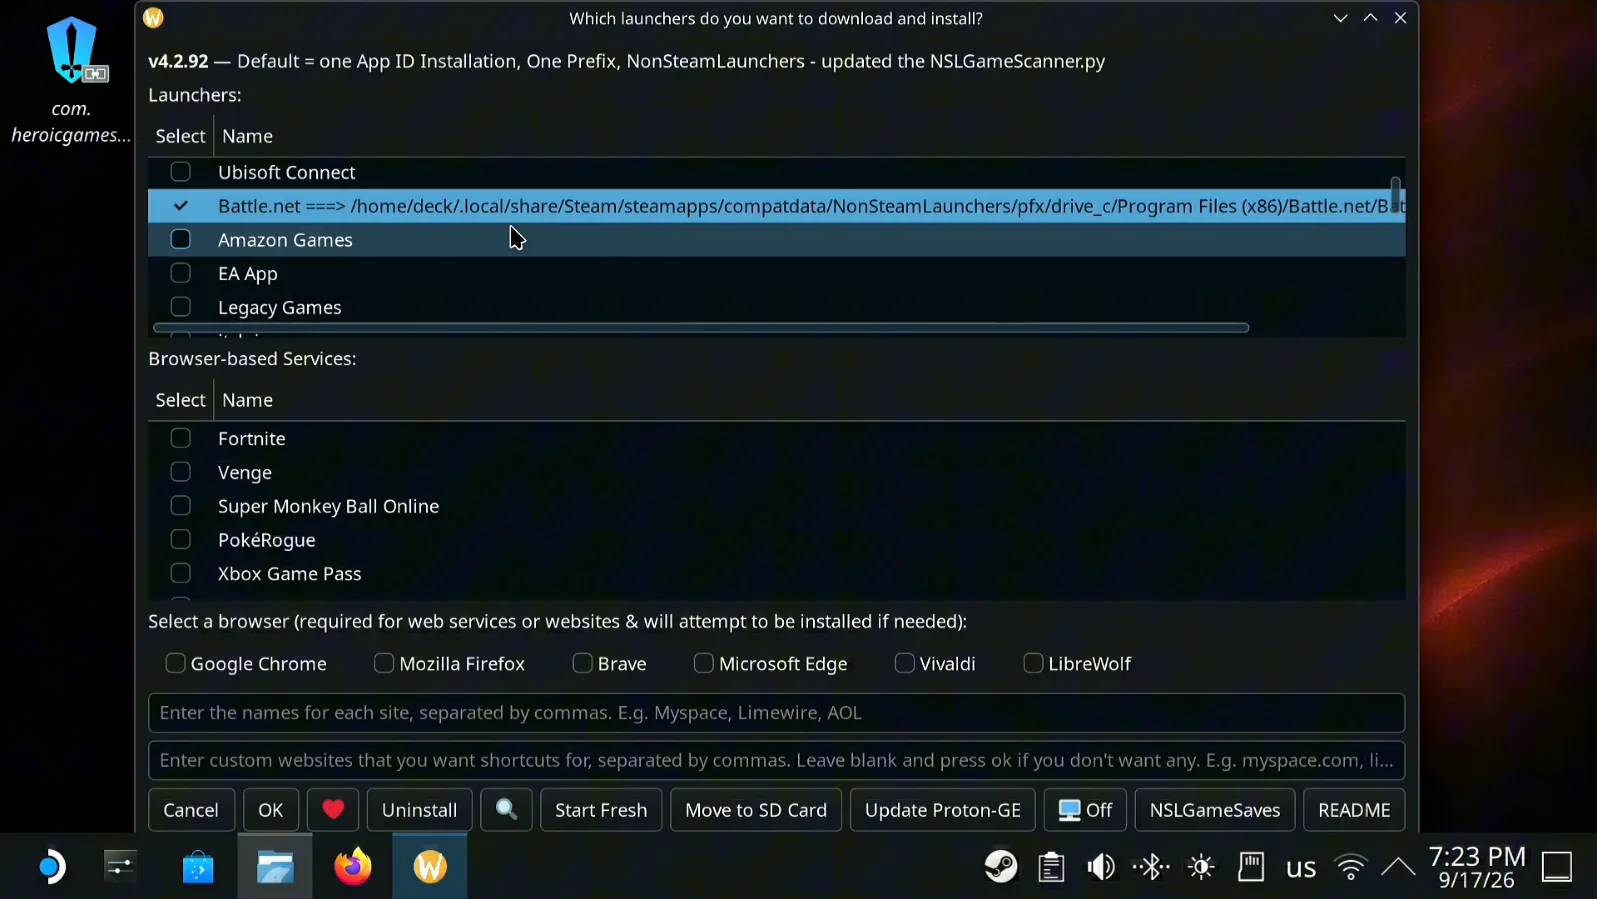
Task: Click the heart donate button
Action: point(333,809)
